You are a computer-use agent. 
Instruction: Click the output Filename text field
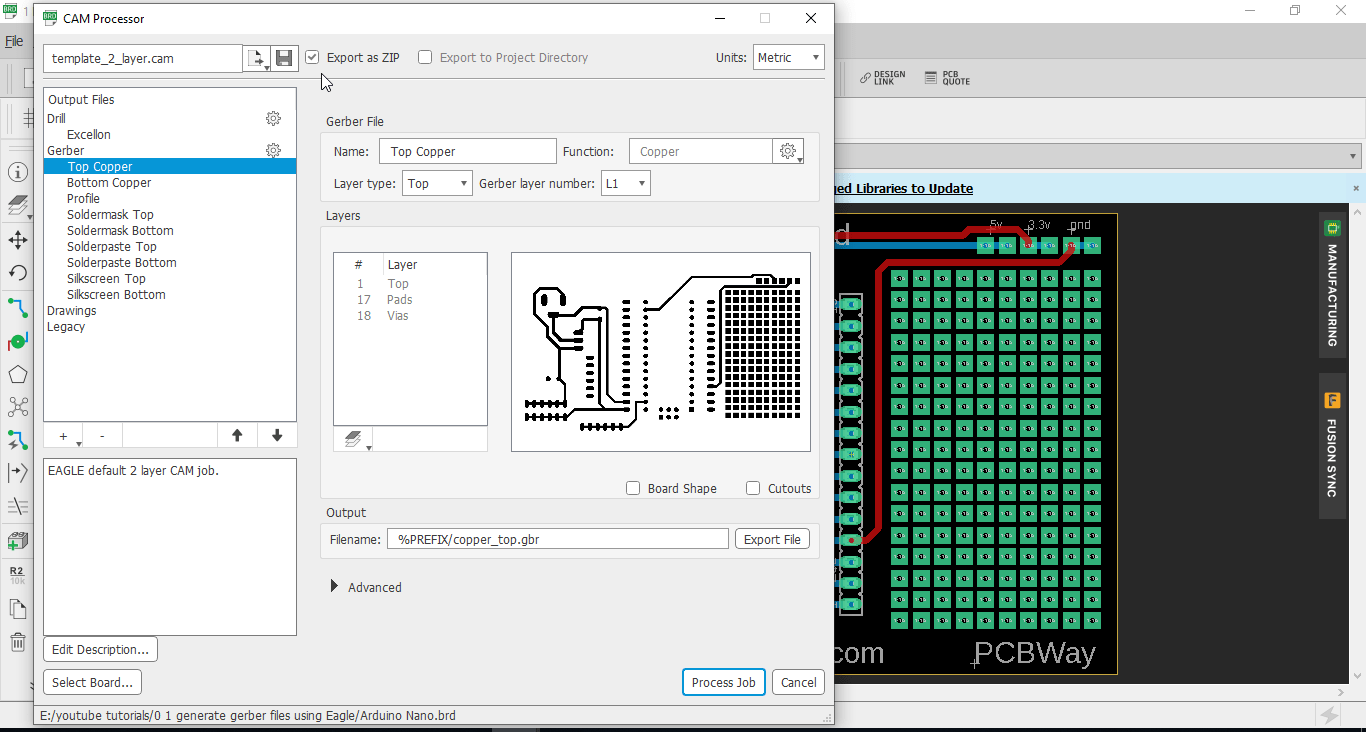[558, 539]
